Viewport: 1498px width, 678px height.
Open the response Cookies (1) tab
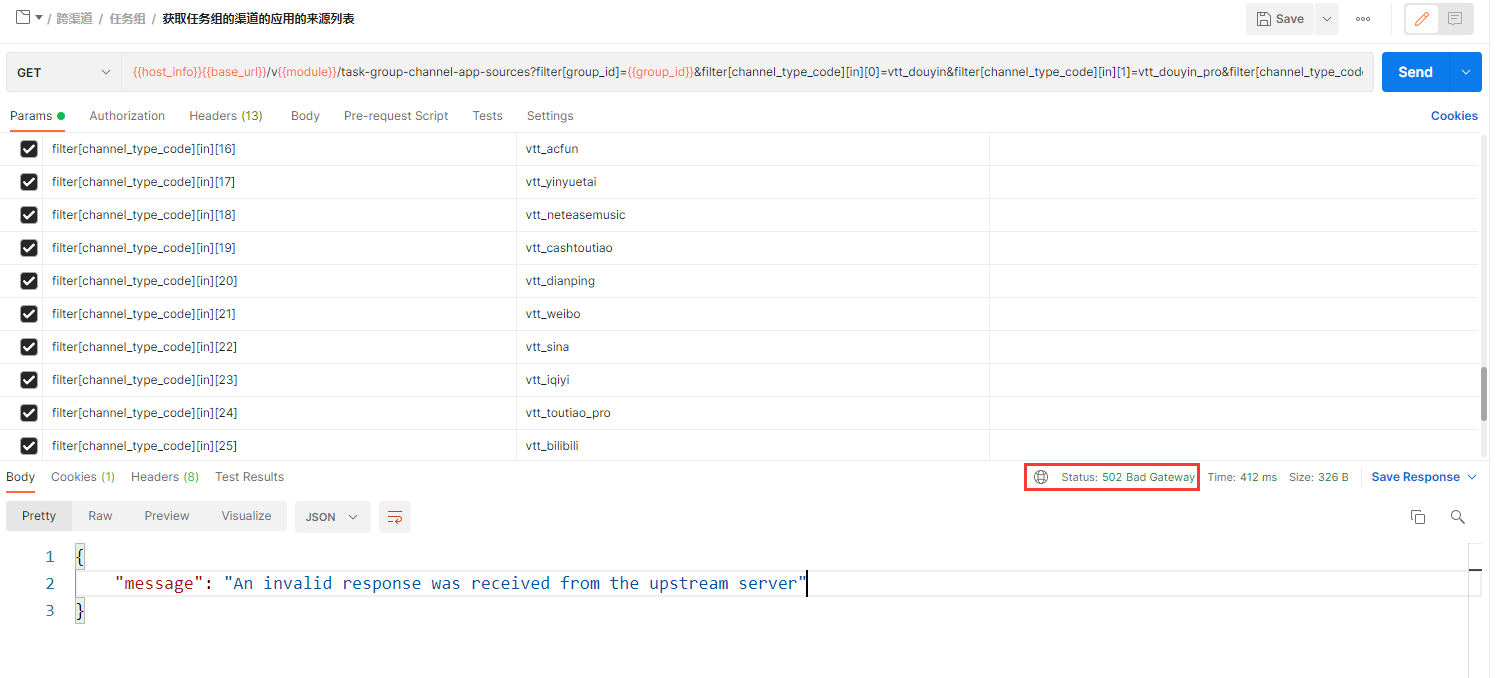(83, 477)
